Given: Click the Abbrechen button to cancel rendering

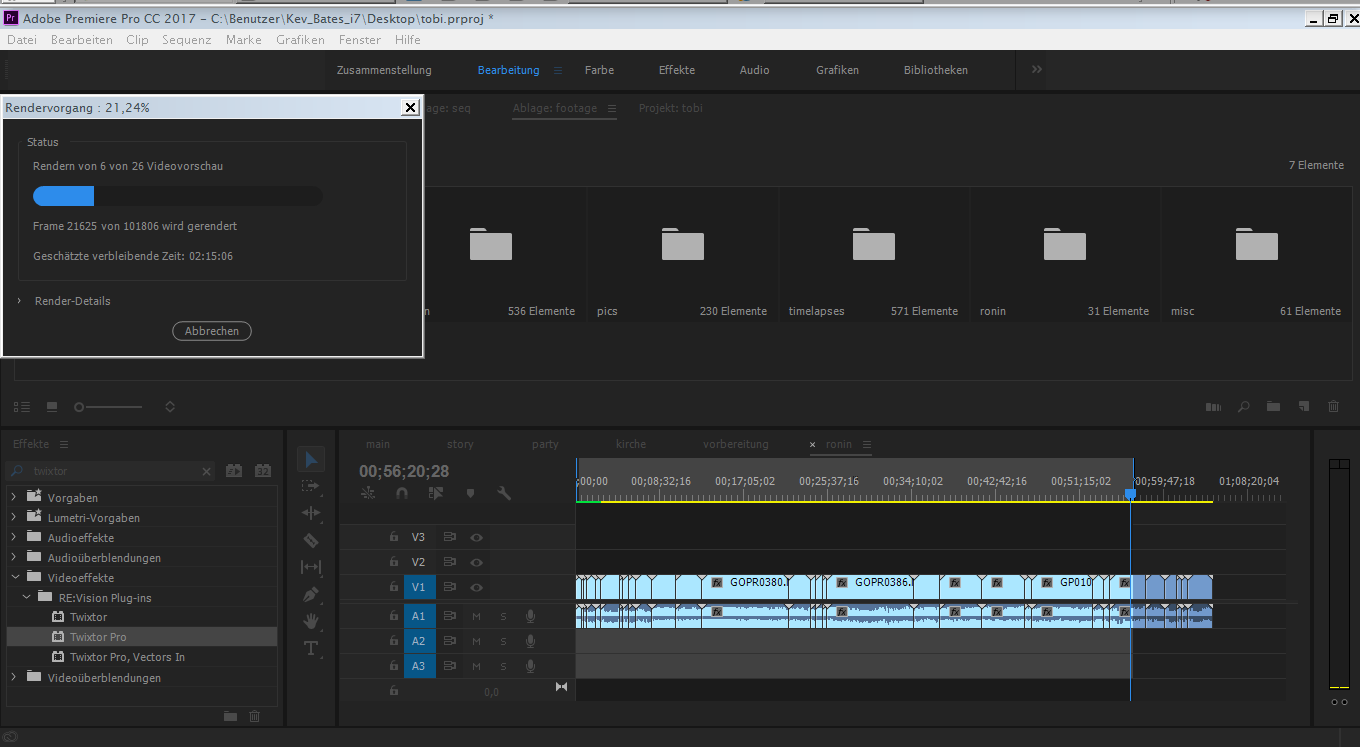Looking at the screenshot, I should [212, 331].
